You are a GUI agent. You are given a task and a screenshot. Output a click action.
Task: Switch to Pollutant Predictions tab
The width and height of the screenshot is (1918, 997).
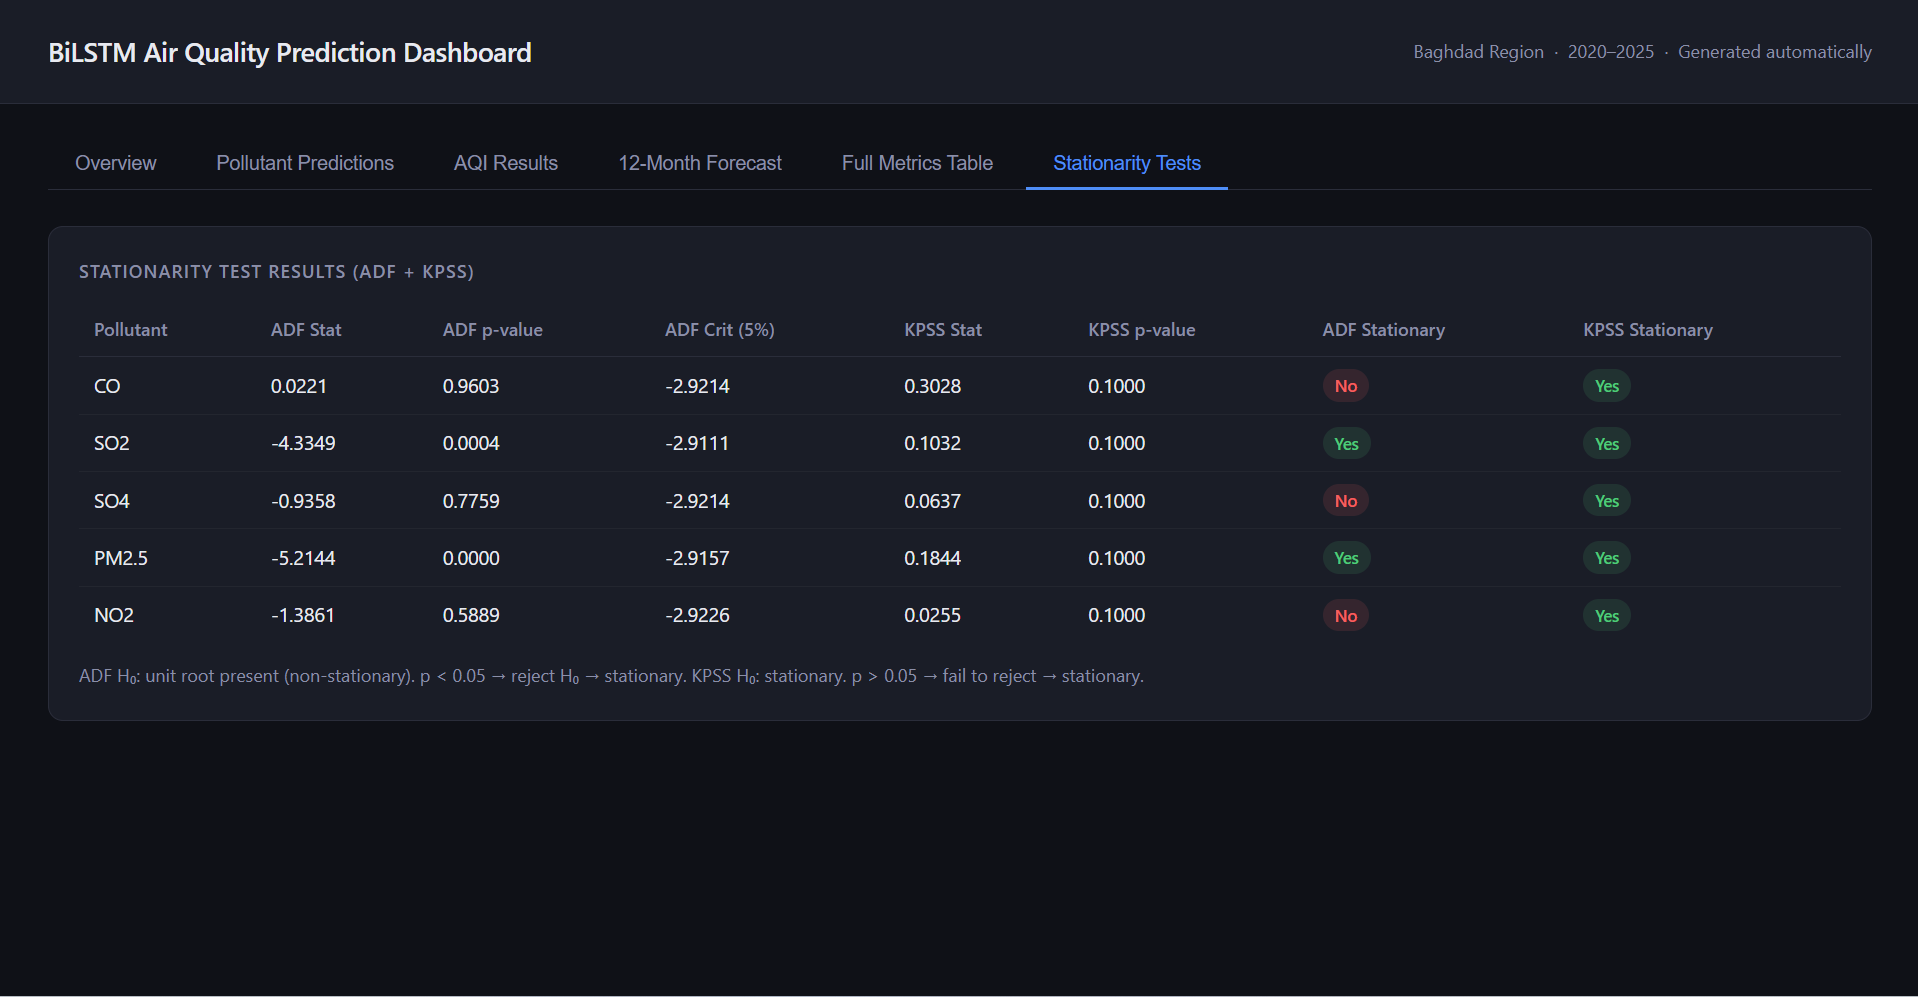tap(305, 163)
